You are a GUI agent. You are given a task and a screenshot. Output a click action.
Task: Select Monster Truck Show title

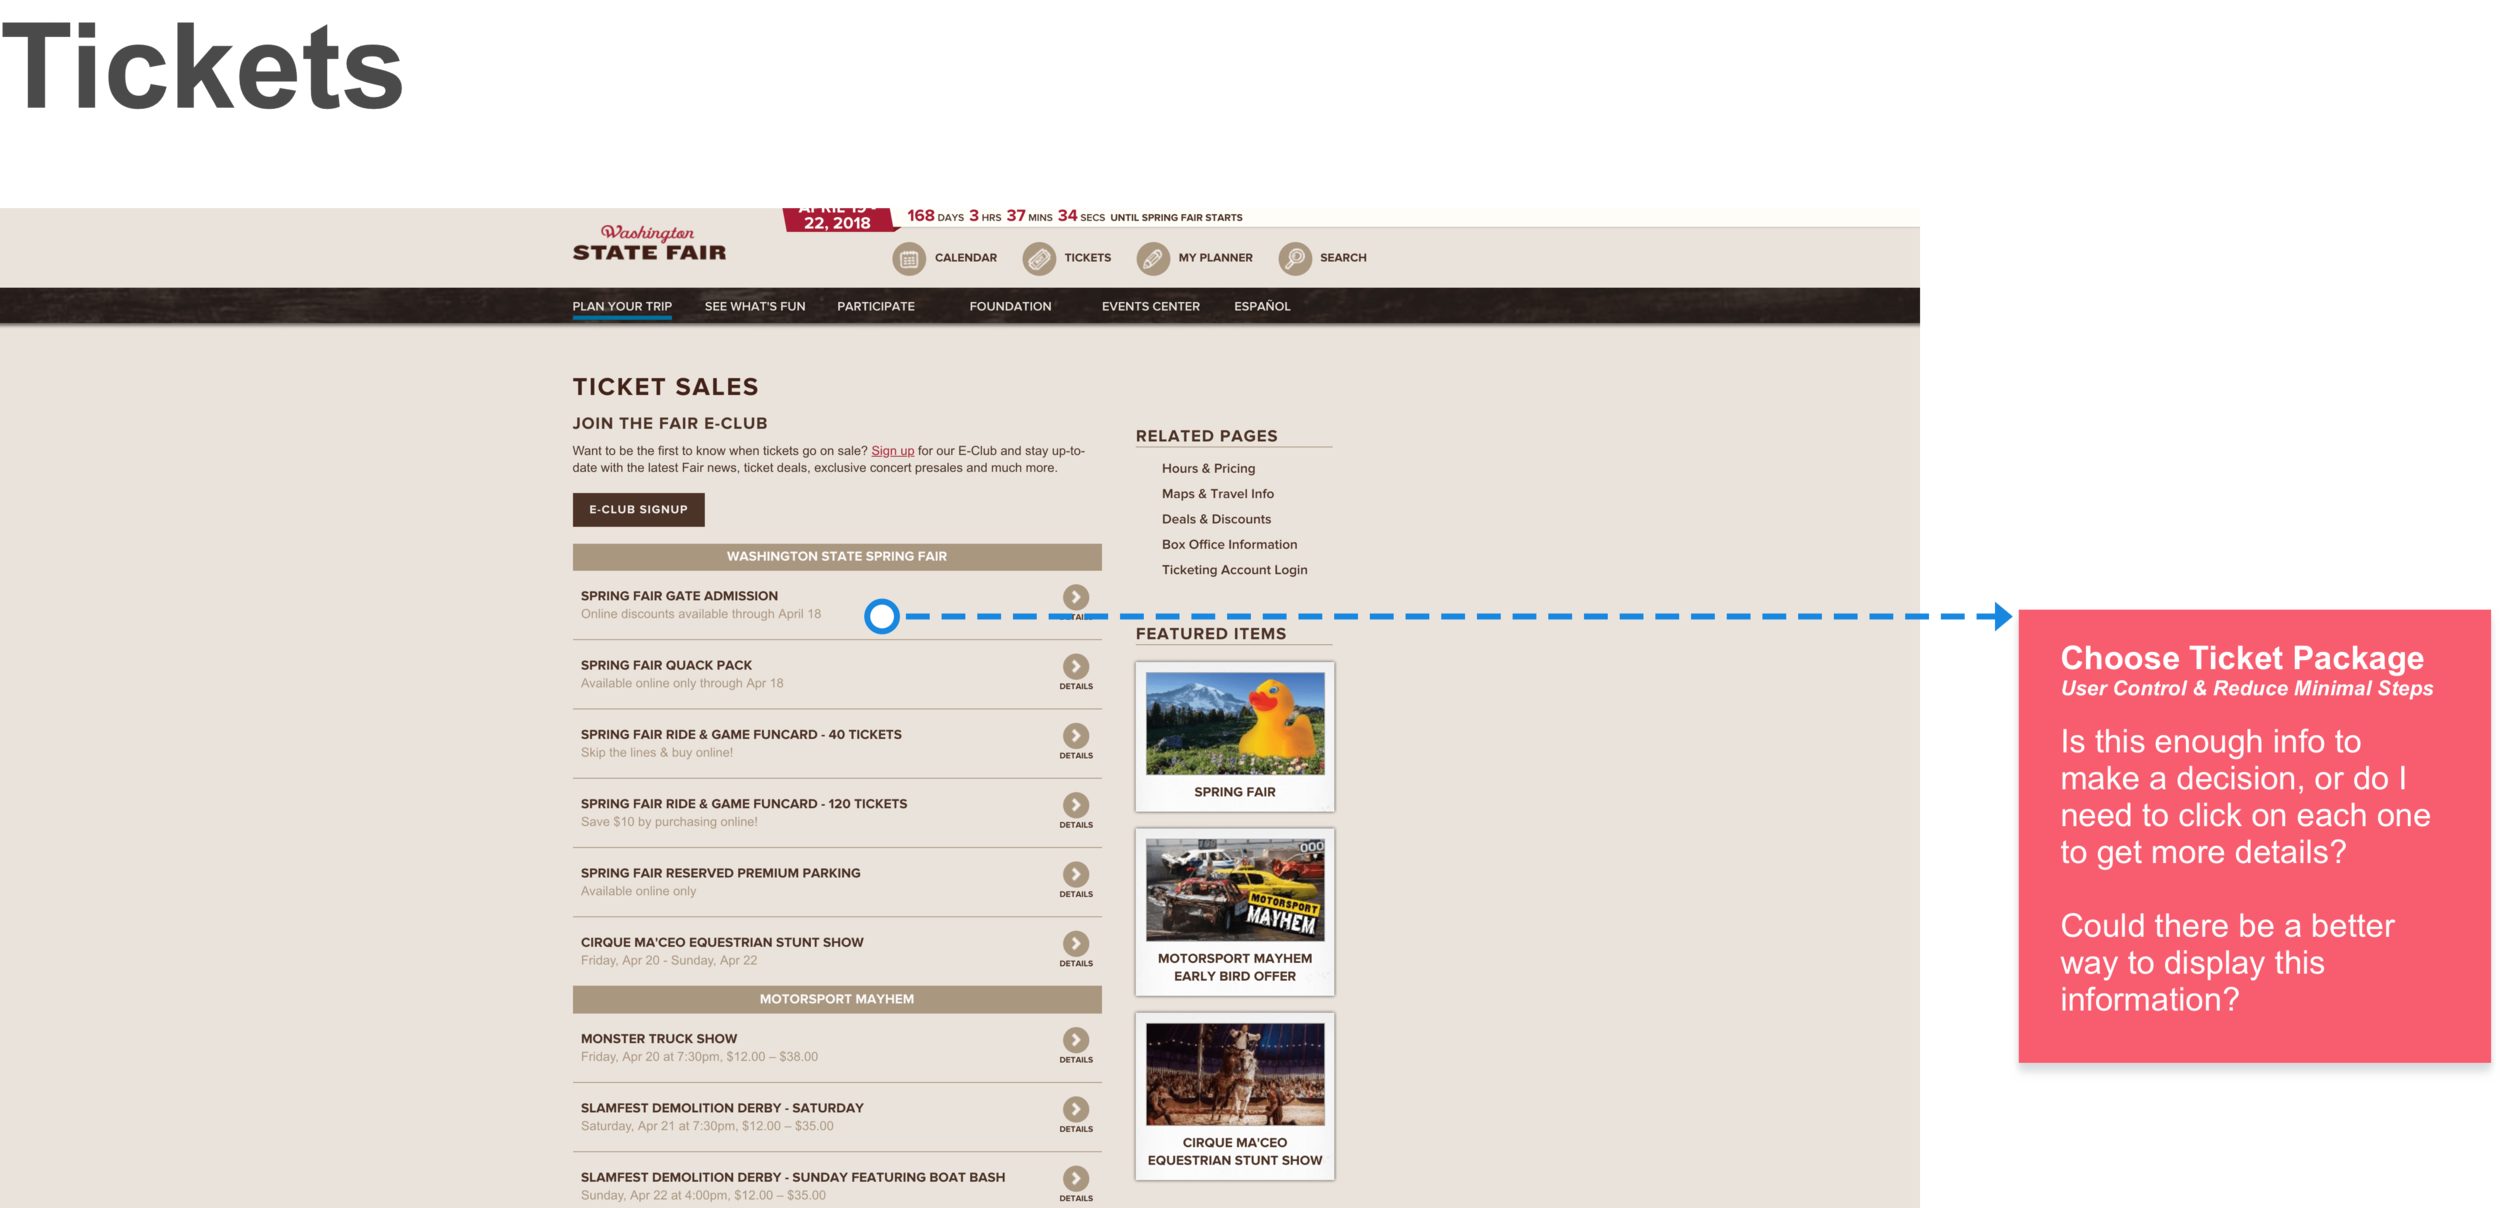[x=658, y=1039]
